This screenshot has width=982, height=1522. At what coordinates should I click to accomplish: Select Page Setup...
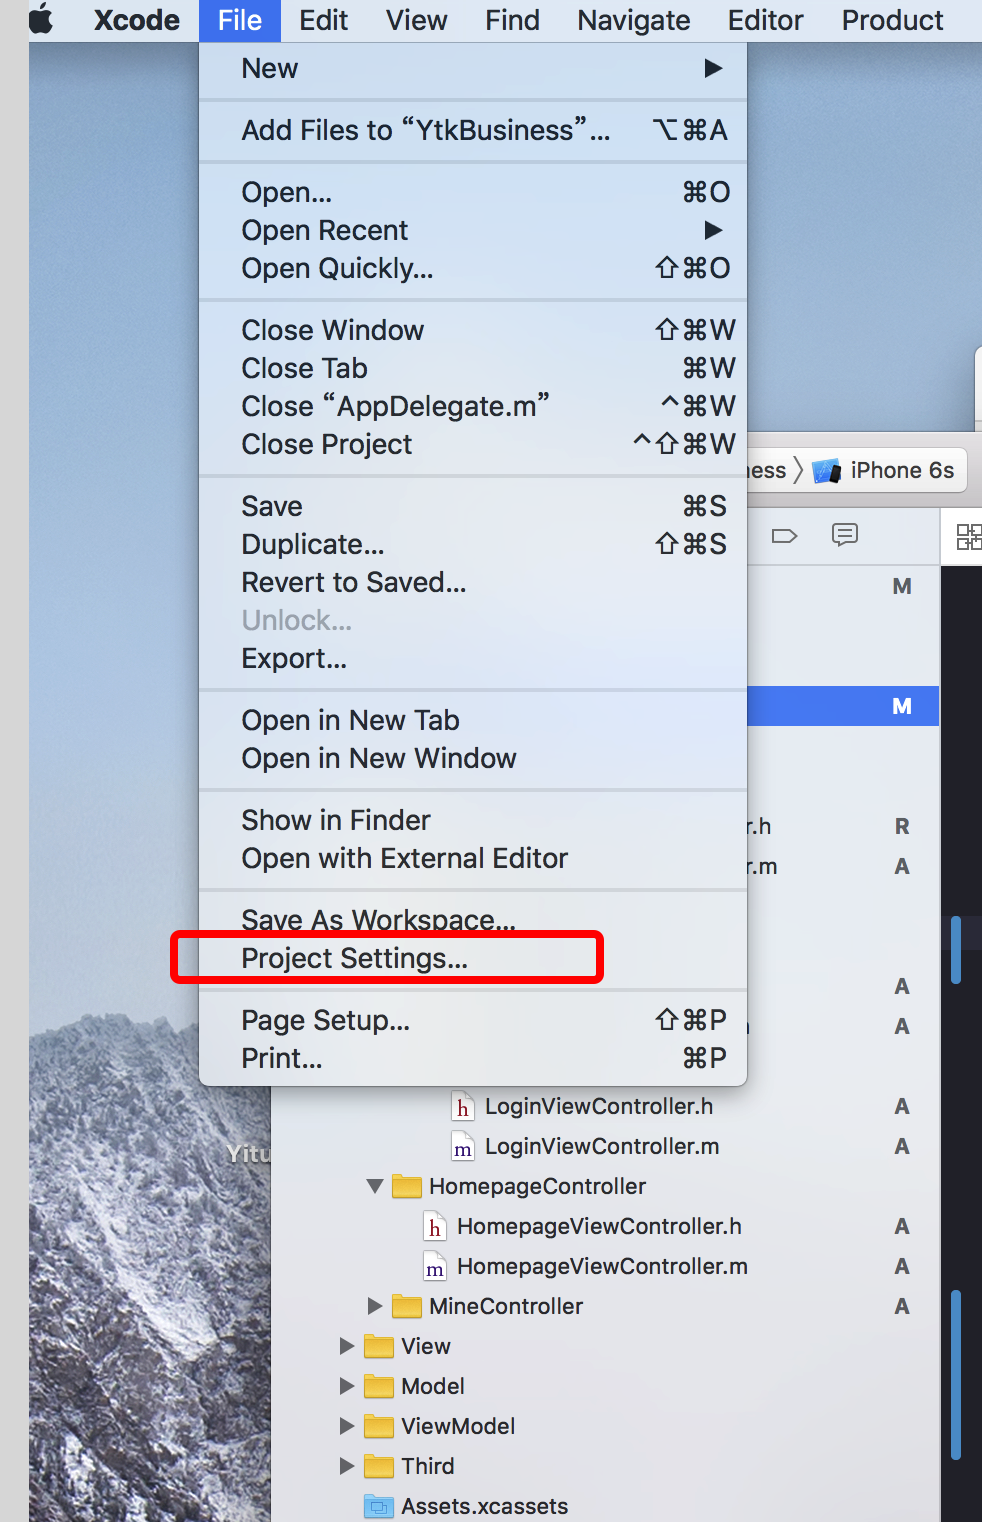coord(473,1020)
